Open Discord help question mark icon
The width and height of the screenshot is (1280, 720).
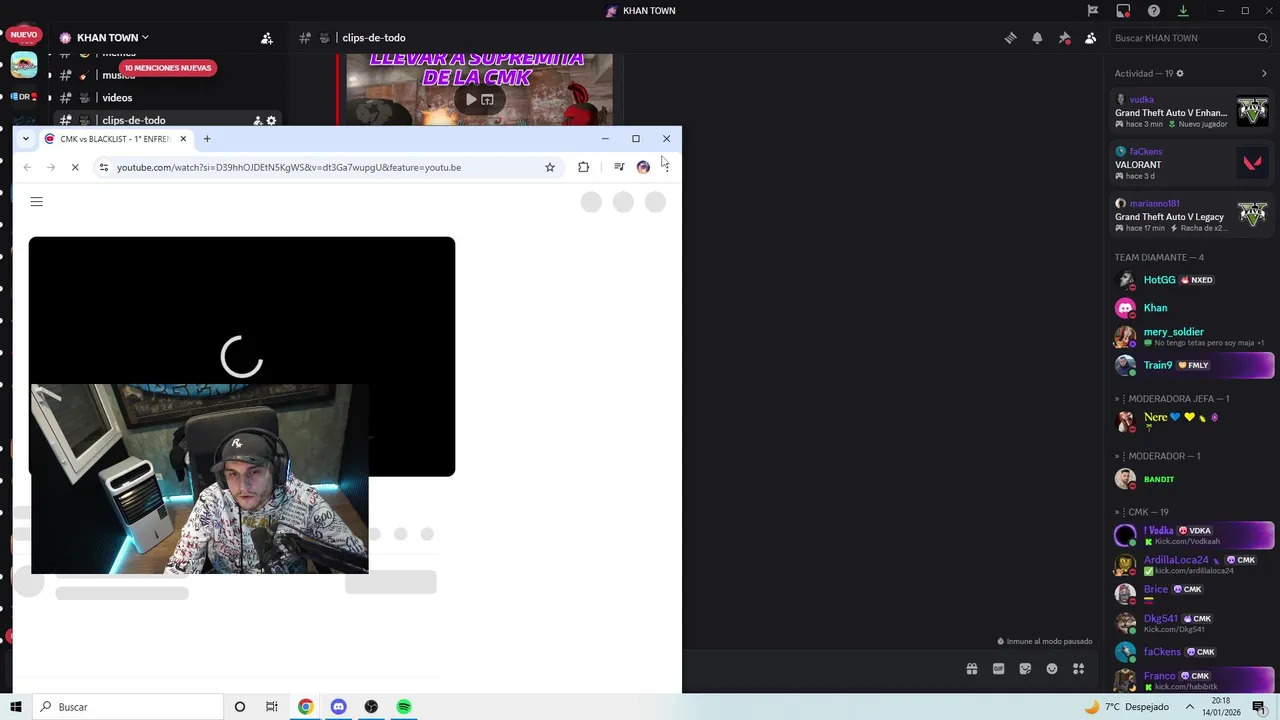1154,11
